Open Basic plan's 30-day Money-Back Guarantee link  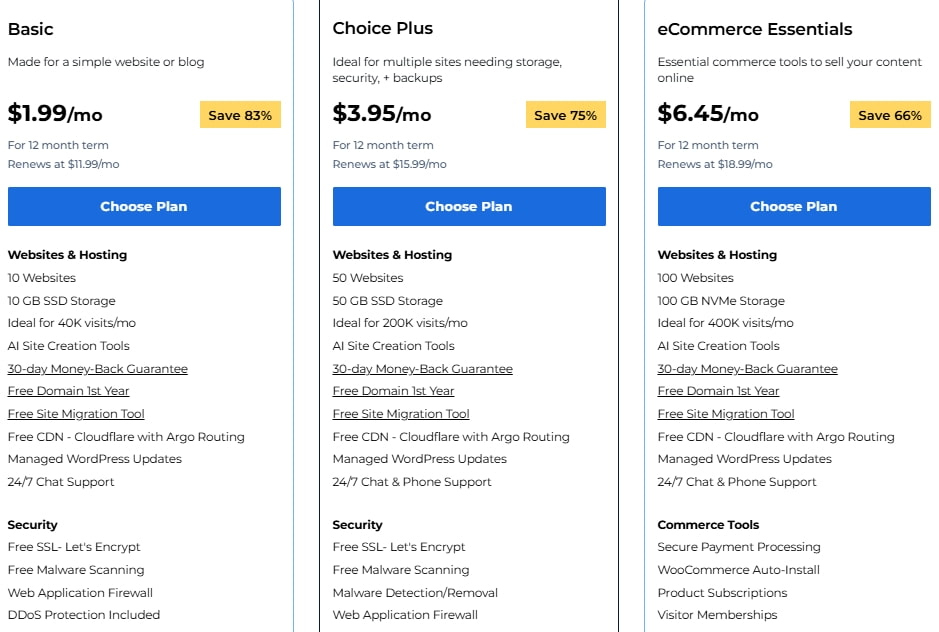point(97,369)
